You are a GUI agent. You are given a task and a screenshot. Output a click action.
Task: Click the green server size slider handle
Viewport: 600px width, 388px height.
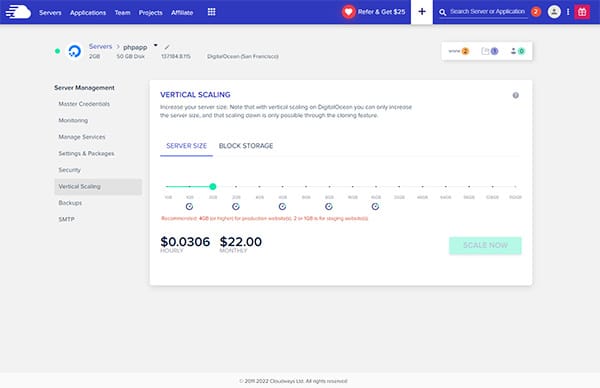click(x=213, y=186)
